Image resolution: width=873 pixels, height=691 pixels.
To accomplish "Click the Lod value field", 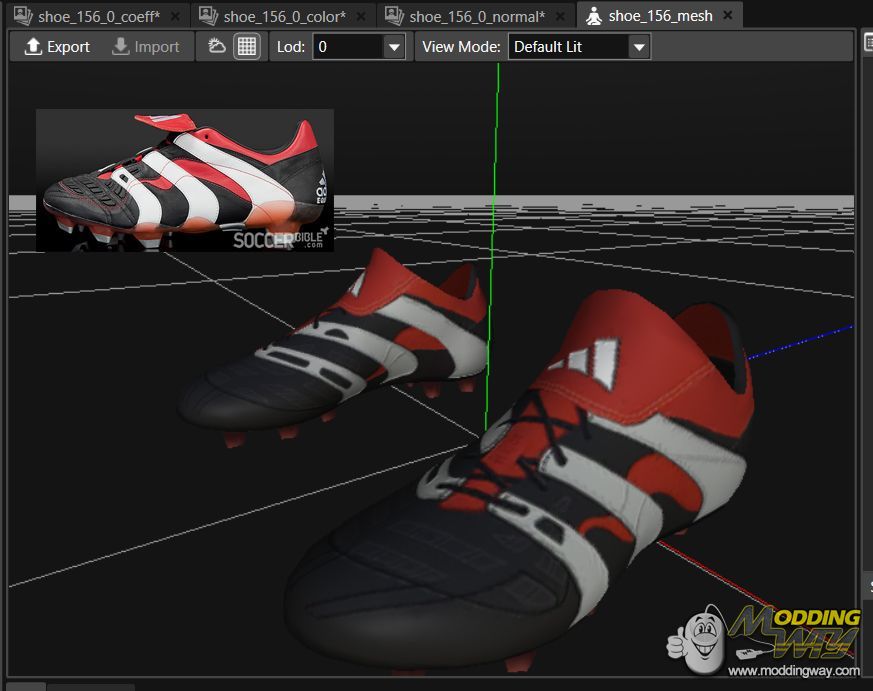I will coord(347,47).
